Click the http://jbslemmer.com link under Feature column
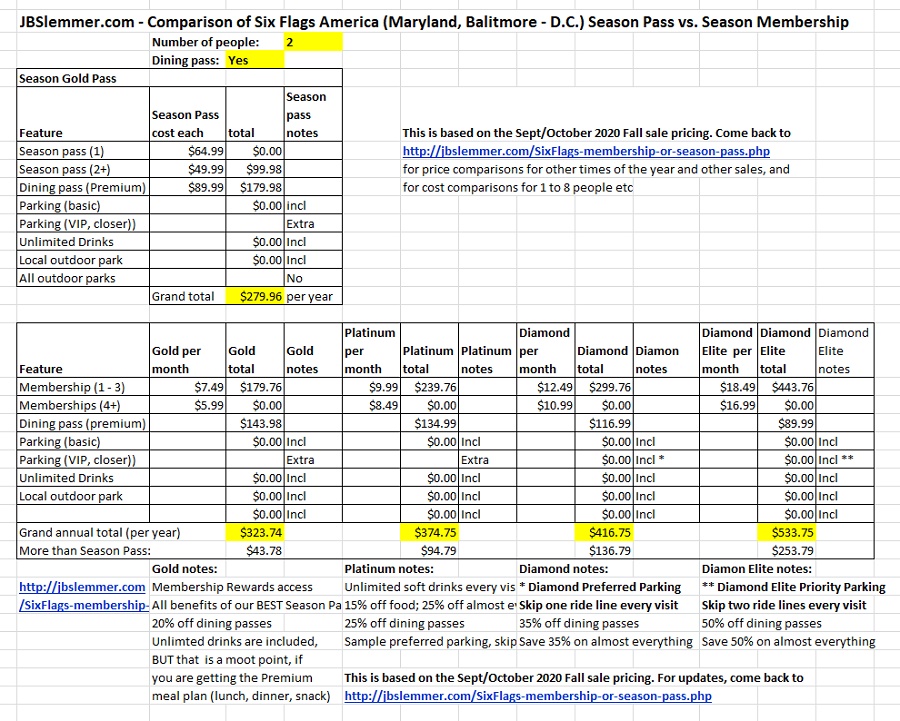900x721 pixels. coord(82,587)
